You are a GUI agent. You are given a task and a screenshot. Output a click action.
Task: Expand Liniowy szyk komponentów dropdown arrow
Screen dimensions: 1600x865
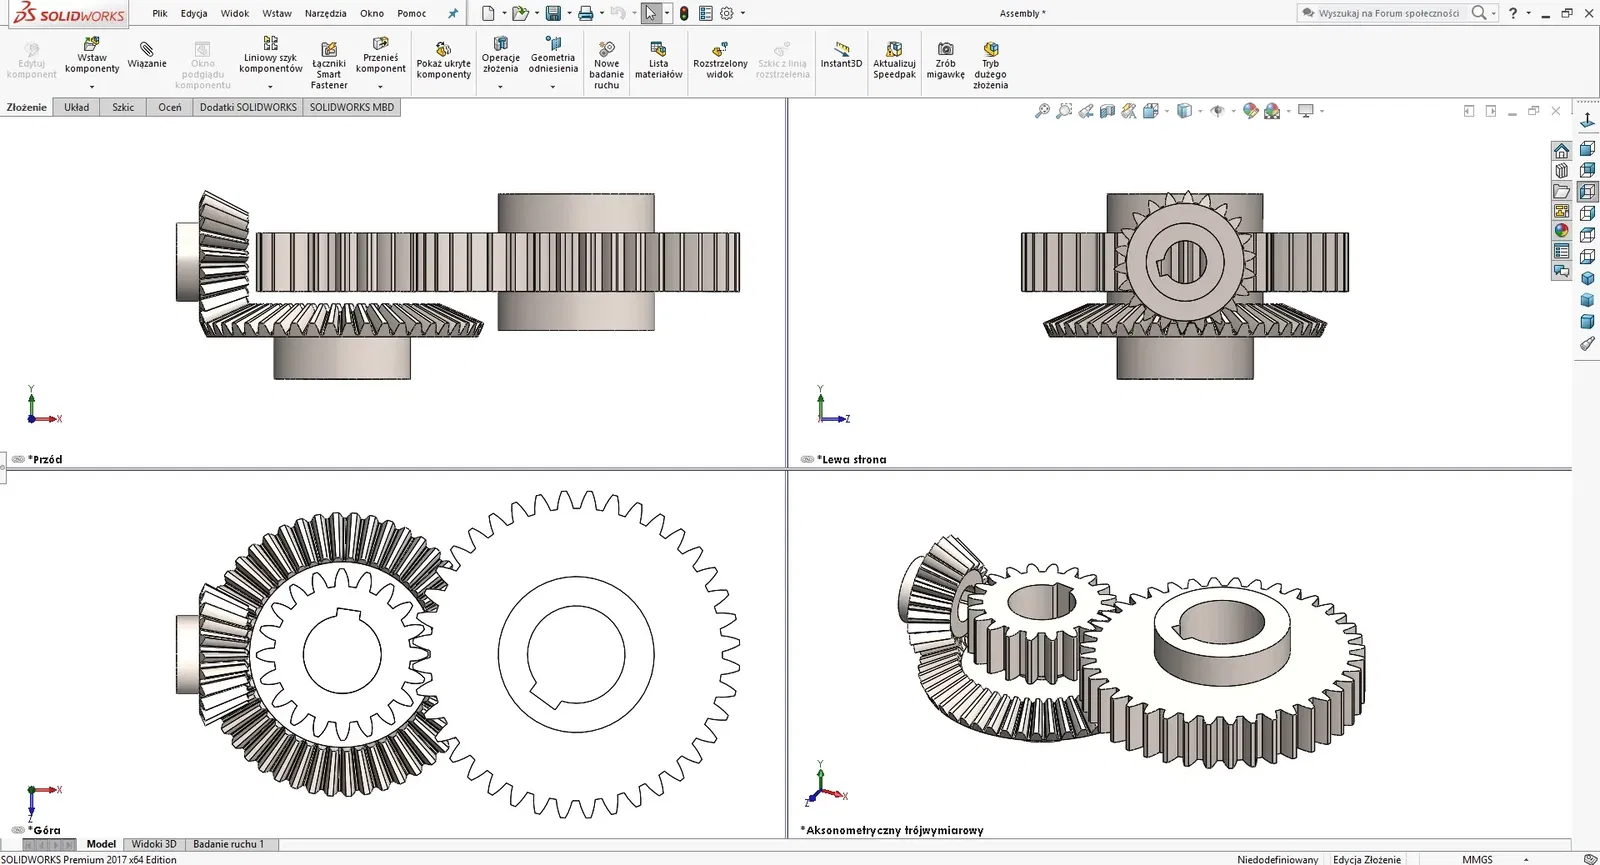point(270,87)
